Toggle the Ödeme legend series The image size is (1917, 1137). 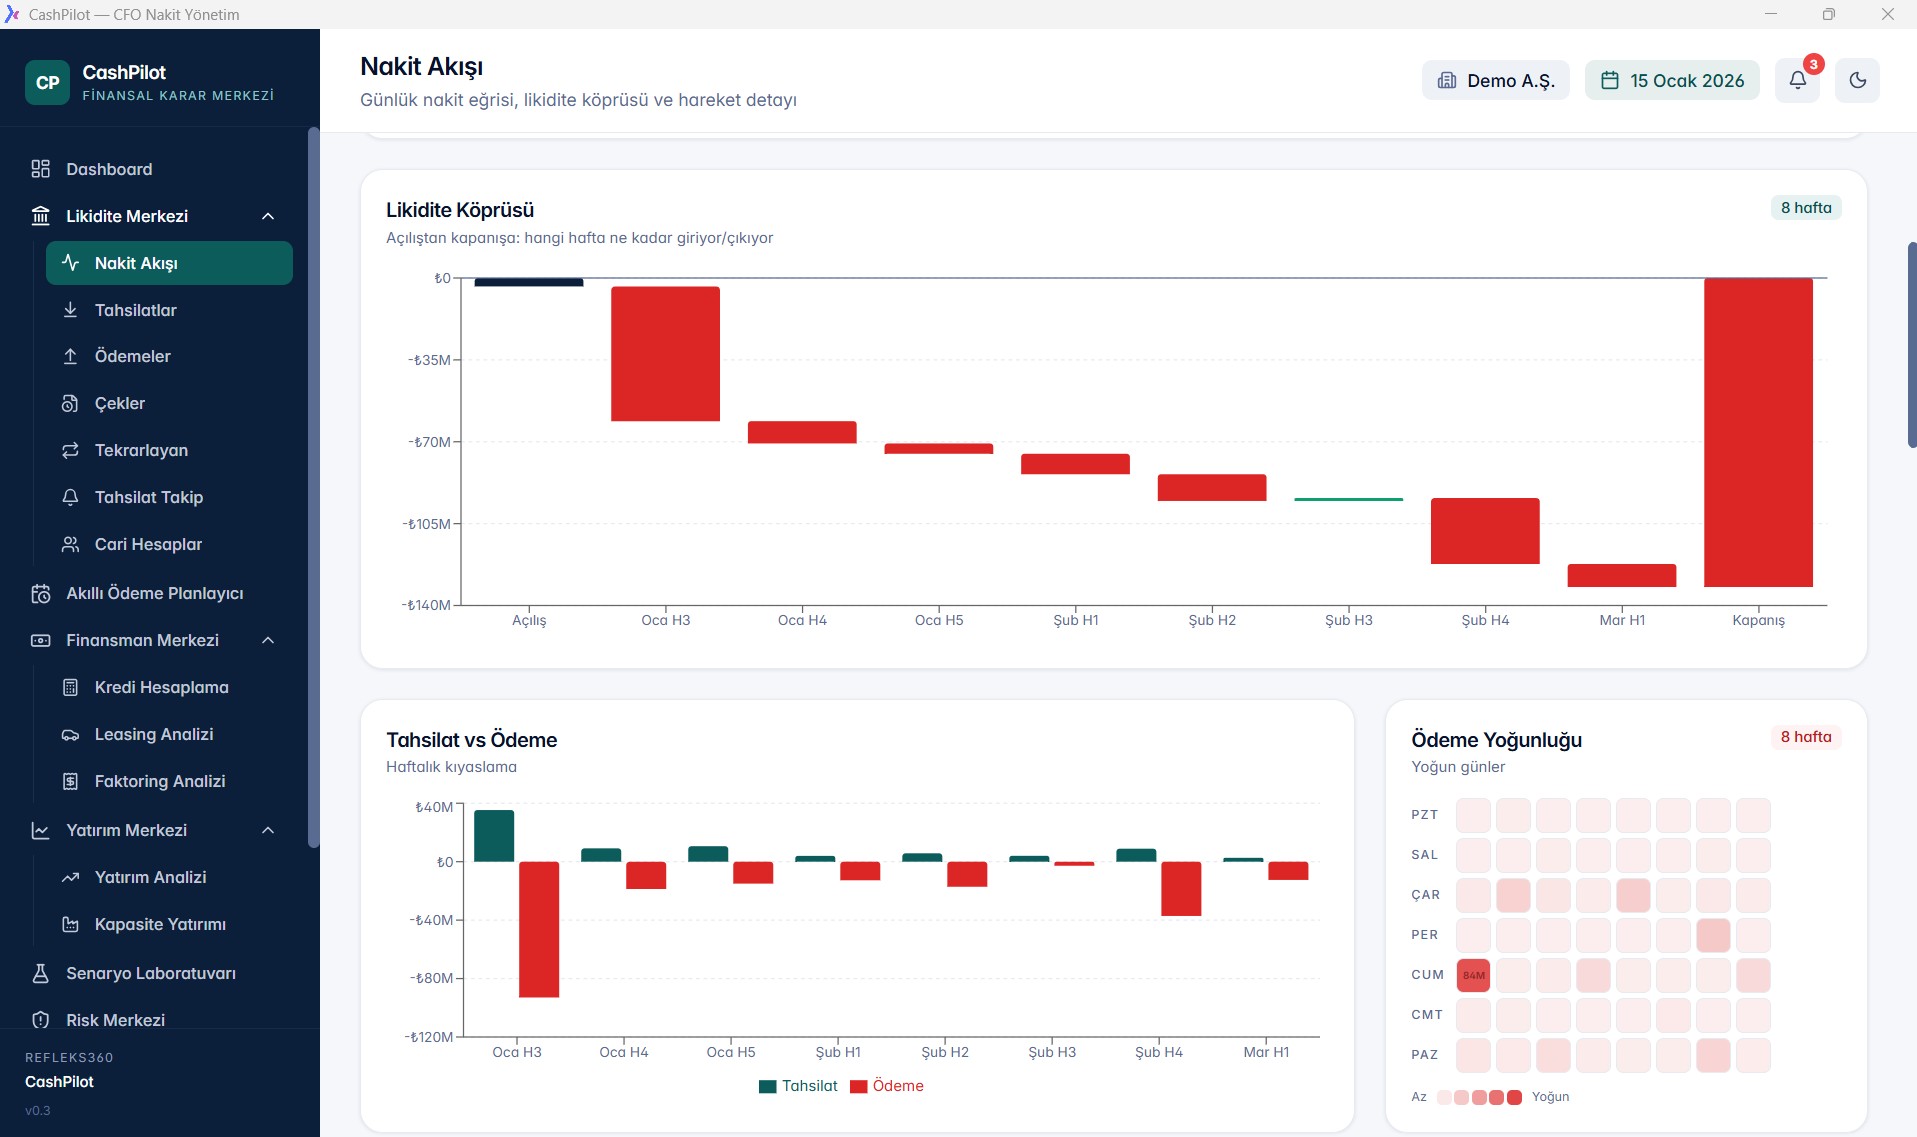click(x=887, y=1086)
